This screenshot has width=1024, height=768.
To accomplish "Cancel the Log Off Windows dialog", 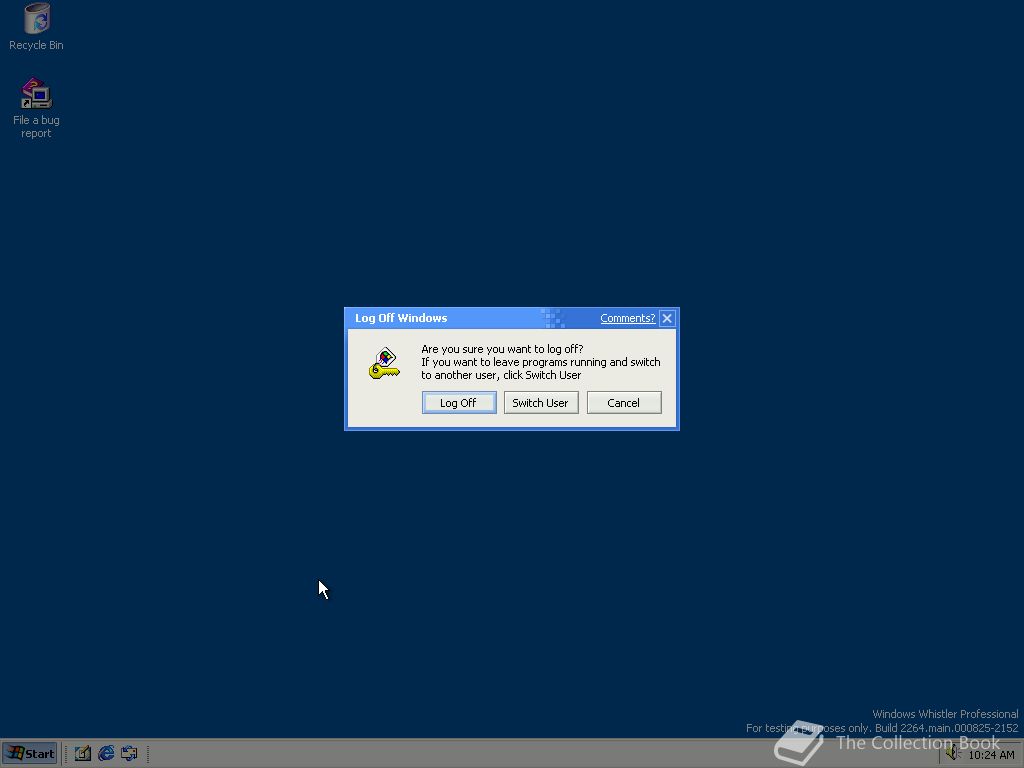I will tap(624, 403).
